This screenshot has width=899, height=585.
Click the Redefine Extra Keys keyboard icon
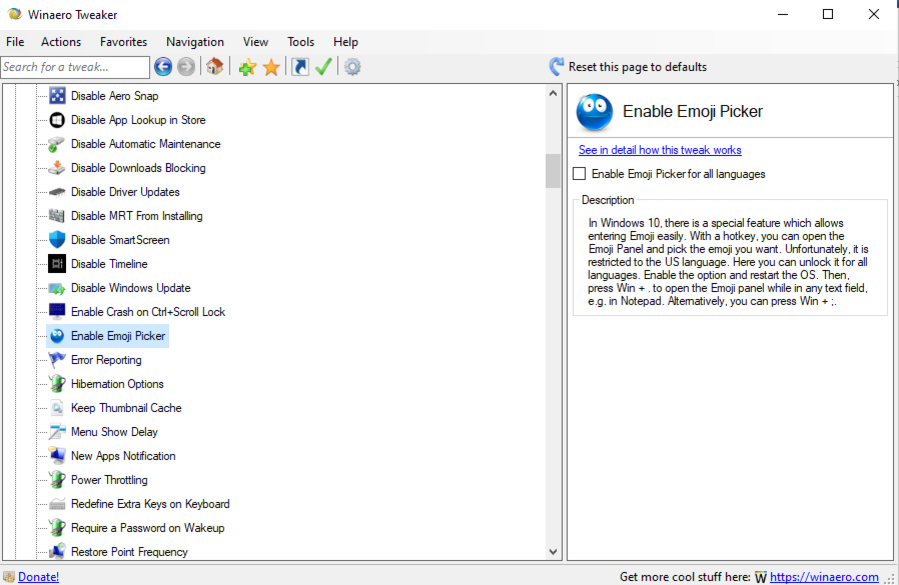(57, 504)
